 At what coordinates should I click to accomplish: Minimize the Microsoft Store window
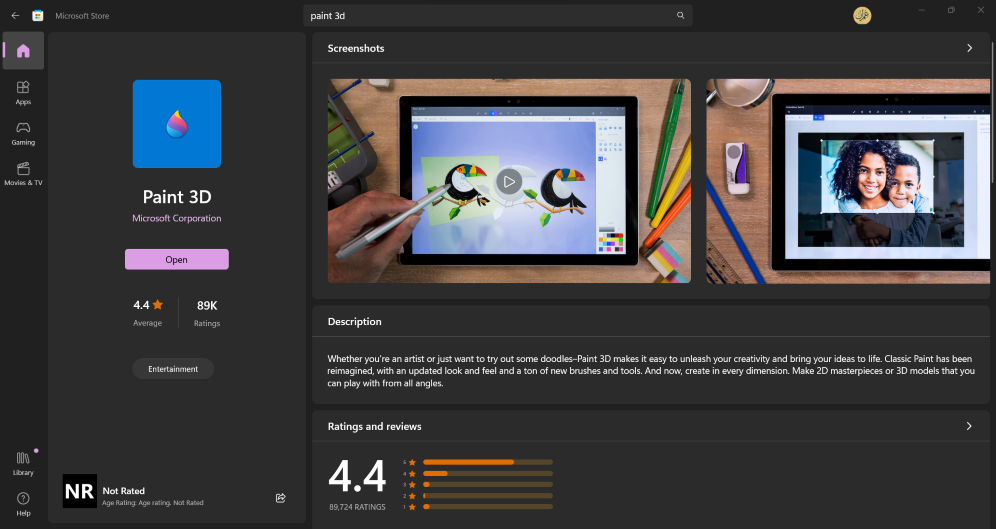pyautogui.click(x=921, y=10)
